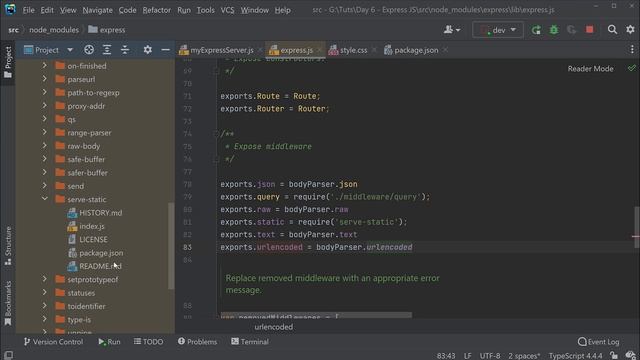
Task: Close the package.json editor tab
Action: tap(445, 50)
